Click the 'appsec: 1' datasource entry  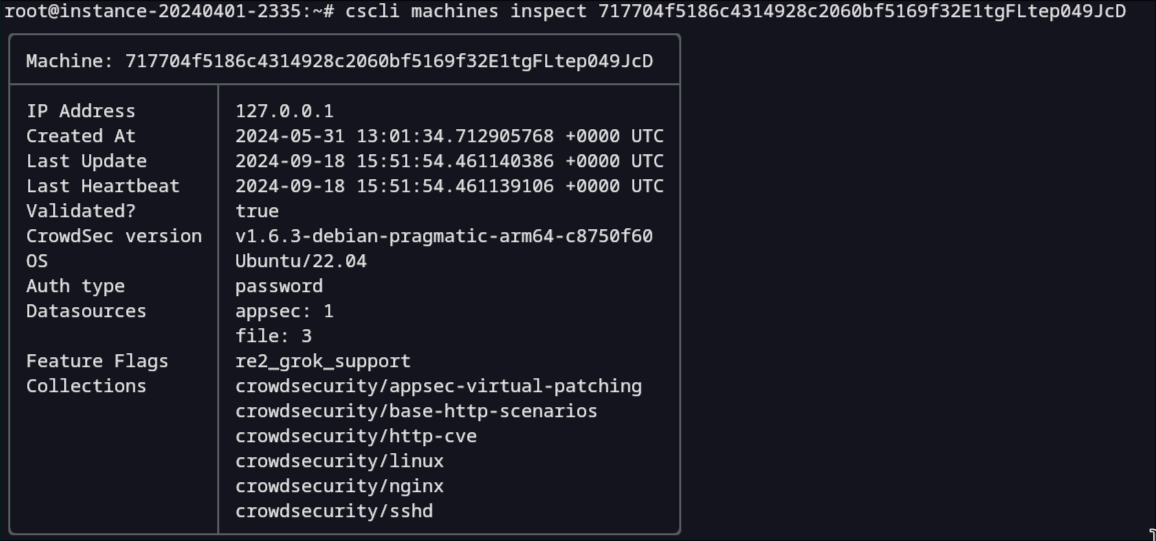[x=284, y=311]
